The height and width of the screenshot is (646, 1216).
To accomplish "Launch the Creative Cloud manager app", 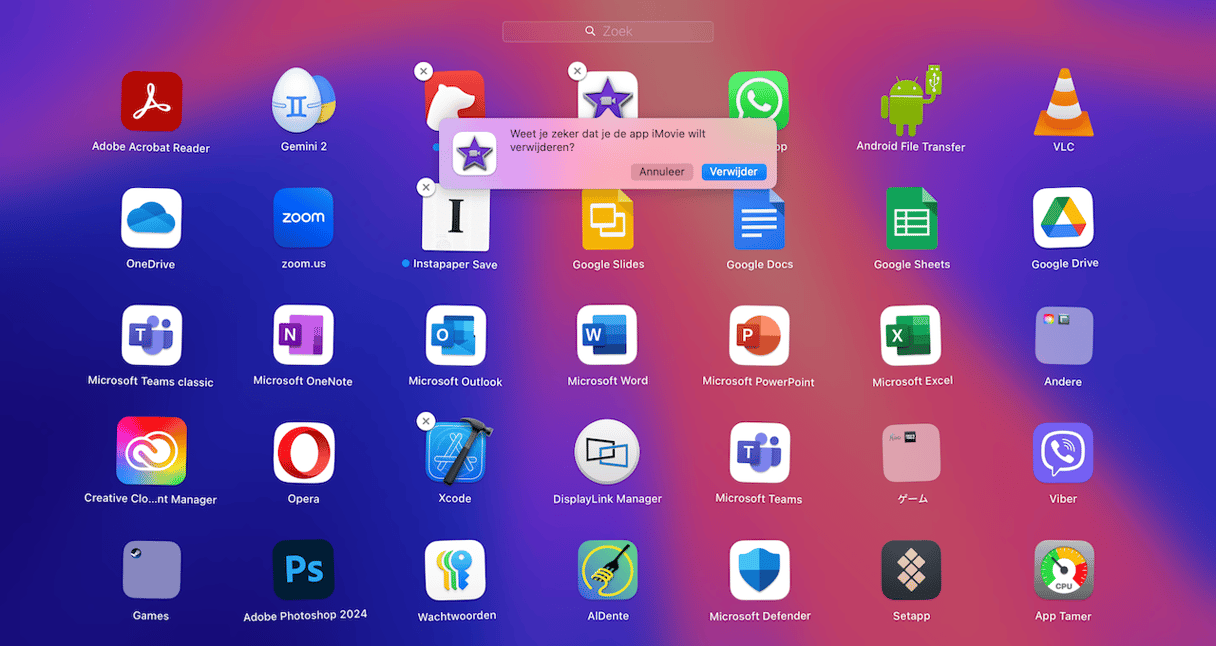I will coord(151,452).
